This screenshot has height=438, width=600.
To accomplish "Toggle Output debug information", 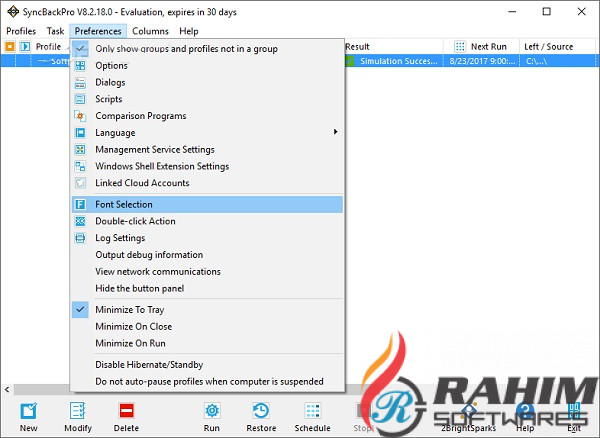I will pyautogui.click(x=207, y=255).
